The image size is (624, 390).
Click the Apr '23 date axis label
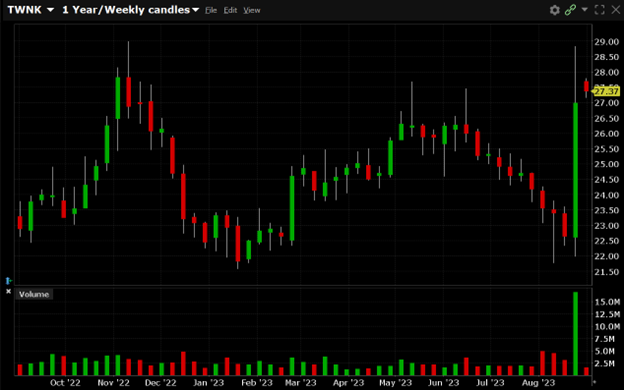348,383
